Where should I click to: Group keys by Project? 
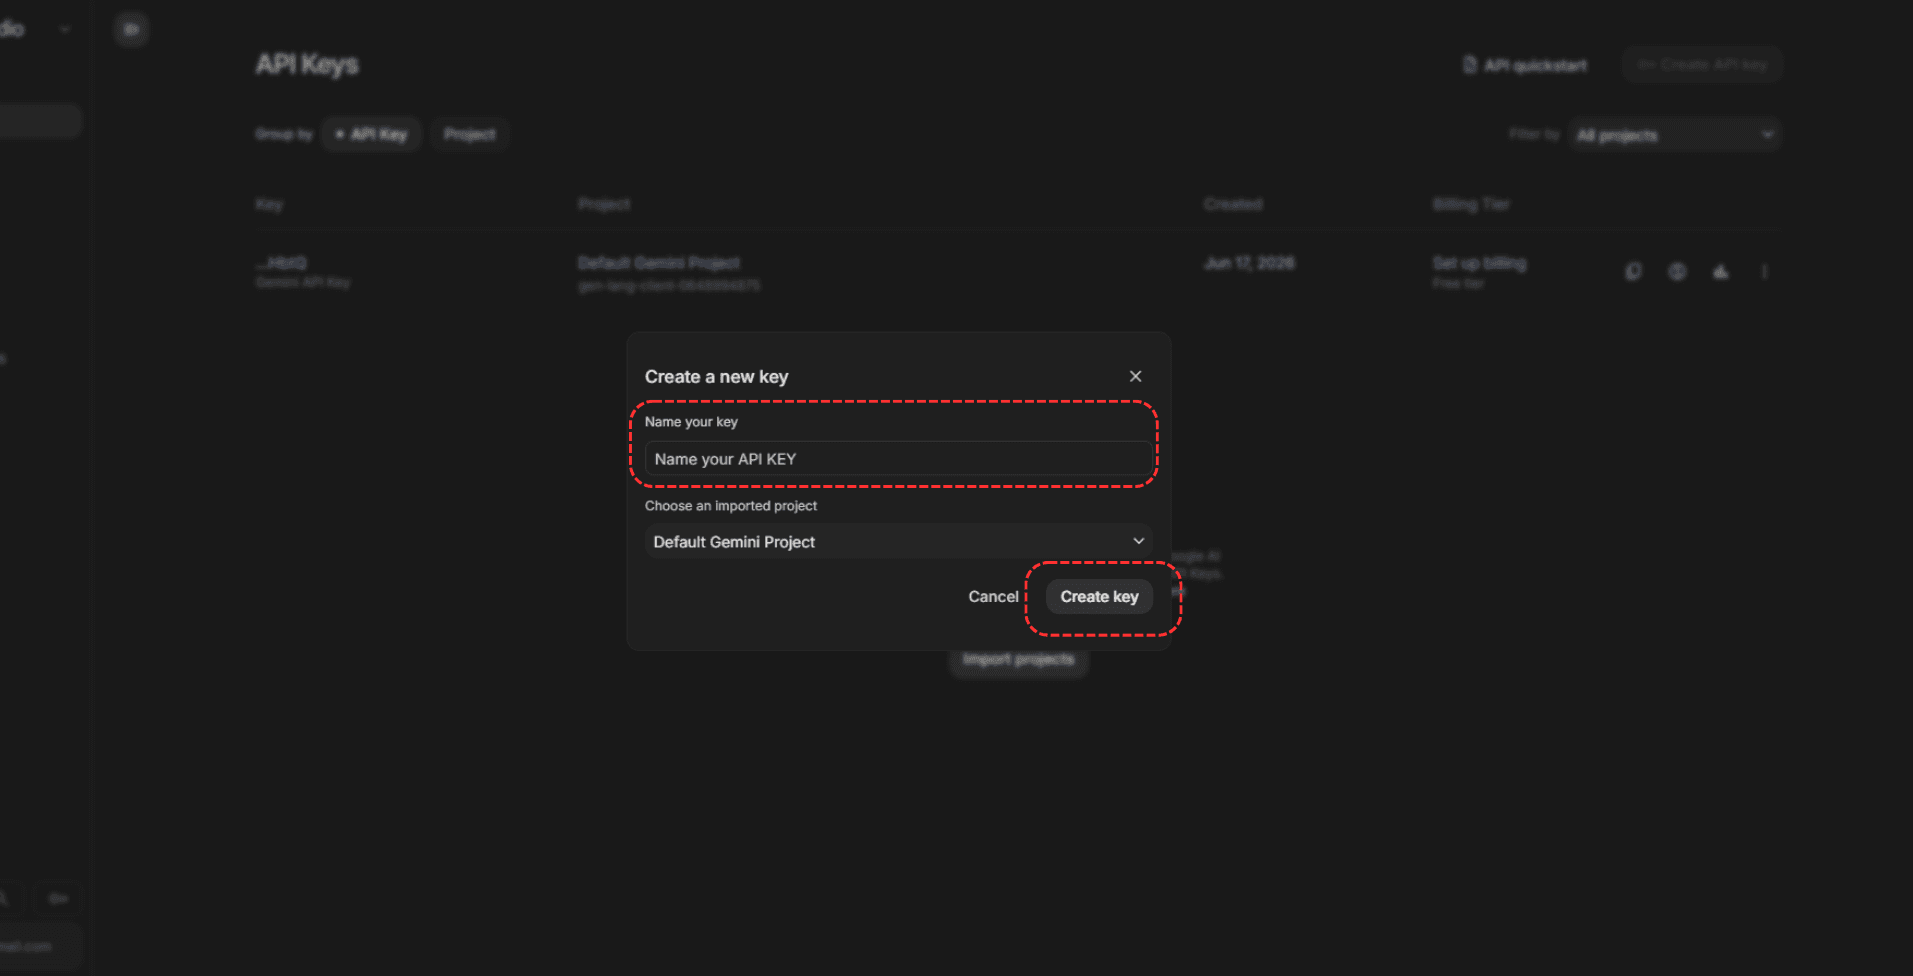[470, 134]
